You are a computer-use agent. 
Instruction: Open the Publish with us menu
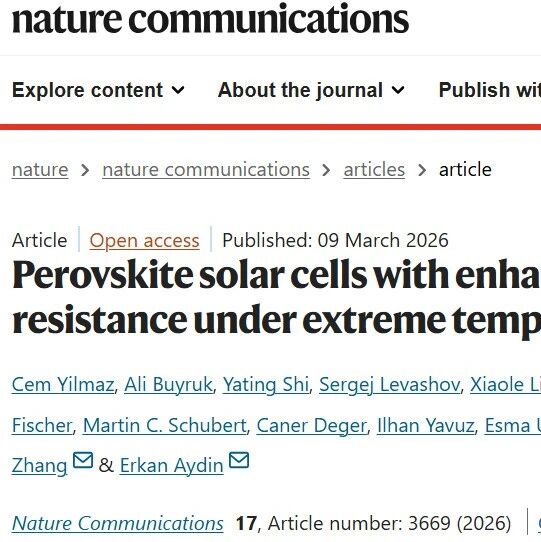[489, 90]
